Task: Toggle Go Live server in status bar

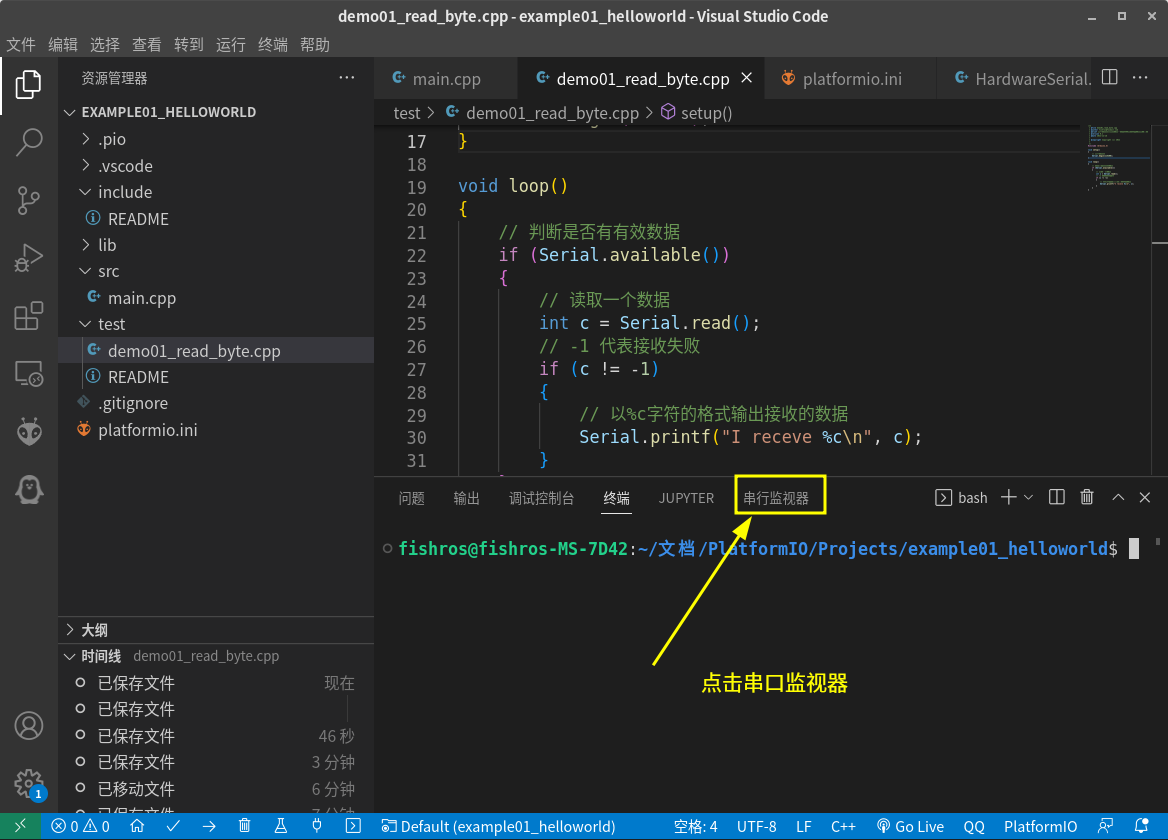Action: [x=910, y=827]
